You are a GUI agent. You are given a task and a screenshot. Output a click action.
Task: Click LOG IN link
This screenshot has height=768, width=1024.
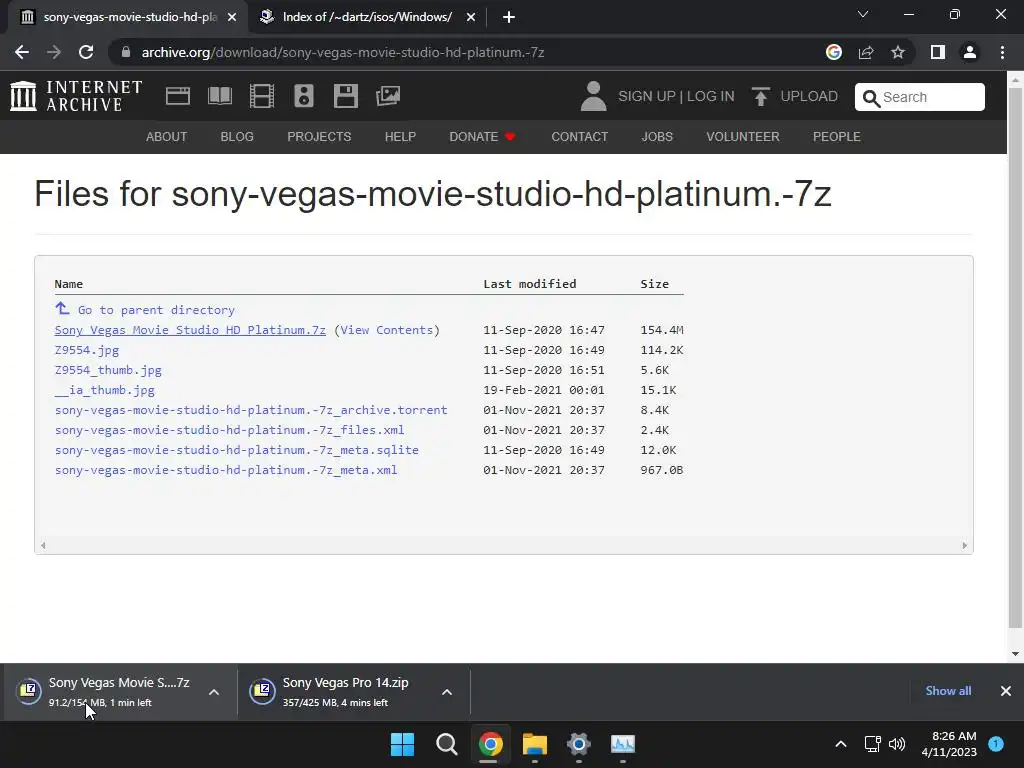(711, 96)
